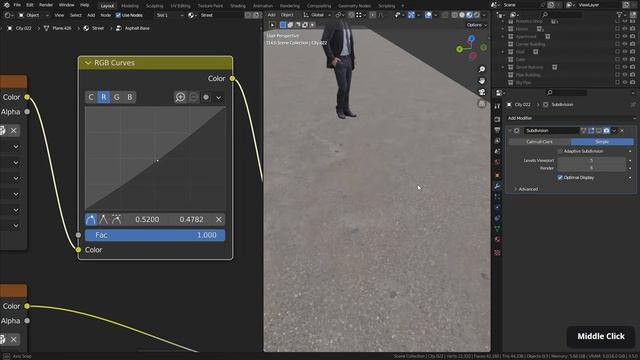Screen dimensions: 640x360
Task: Open the Window menu
Action: tap(67, 5)
